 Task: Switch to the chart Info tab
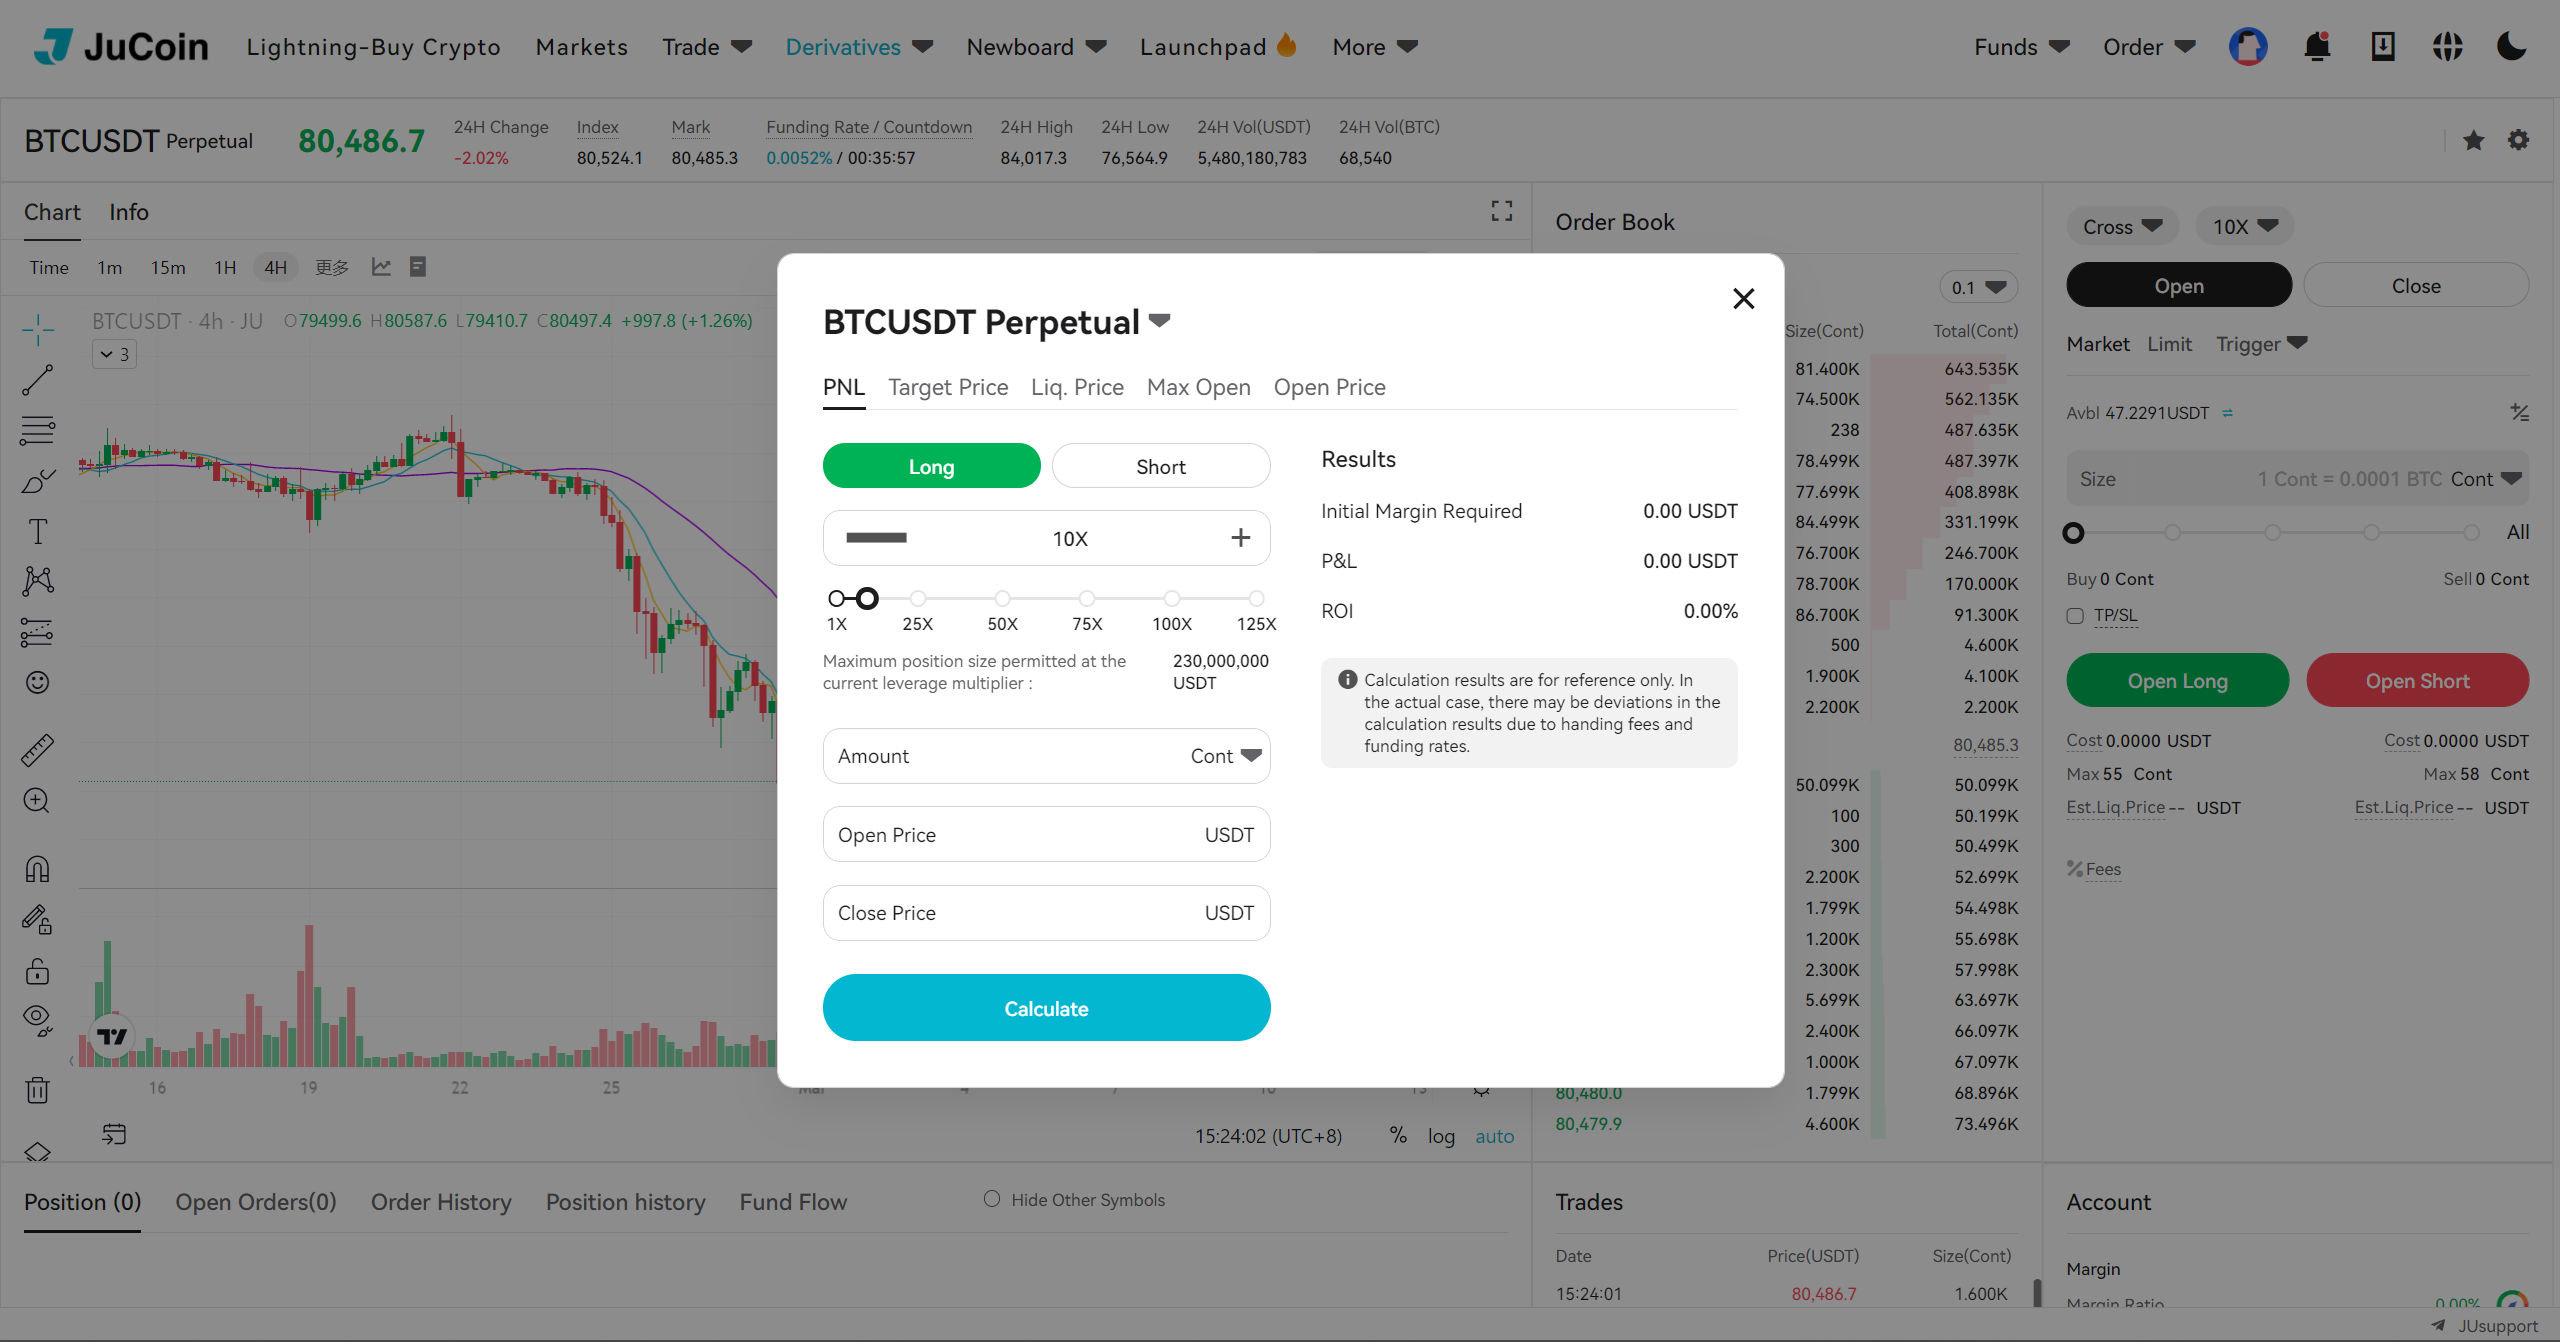click(x=129, y=212)
